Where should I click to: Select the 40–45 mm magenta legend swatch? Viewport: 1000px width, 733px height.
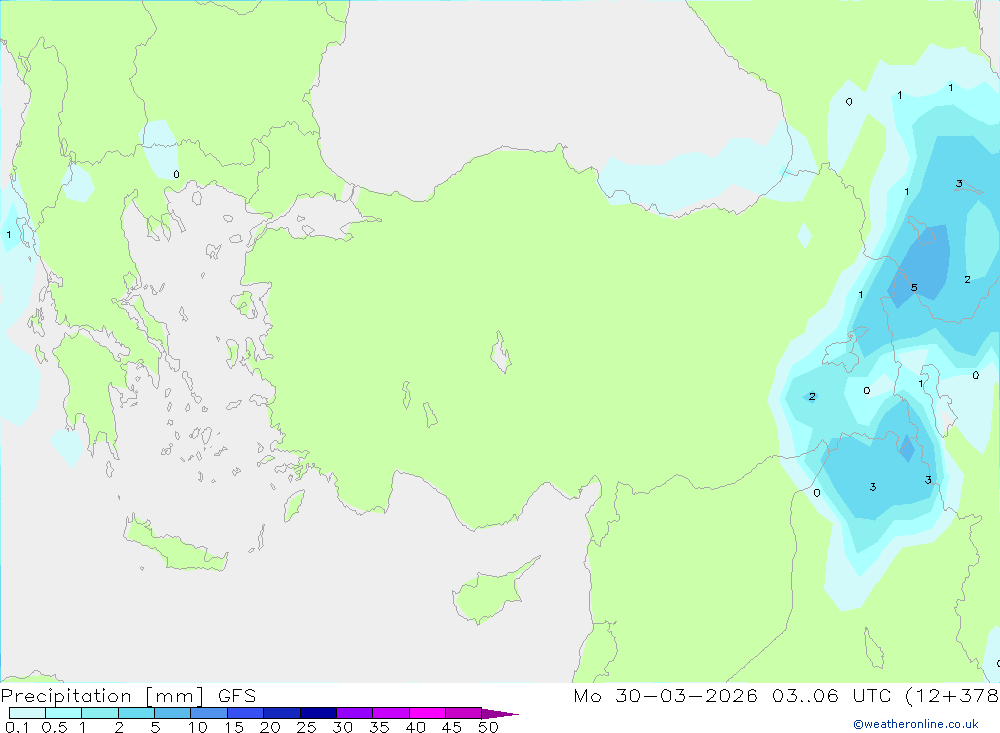click(x=427, y=713)
